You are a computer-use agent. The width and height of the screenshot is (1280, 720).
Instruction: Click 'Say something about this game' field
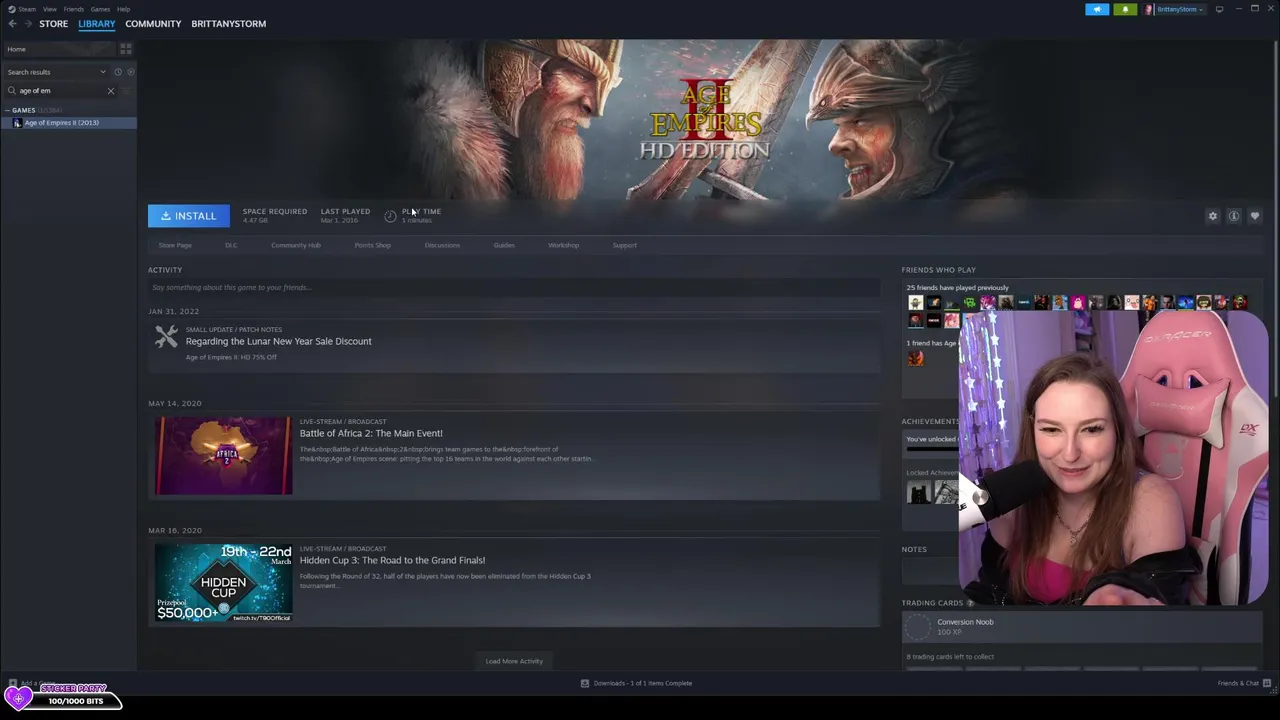pos(514,287)
